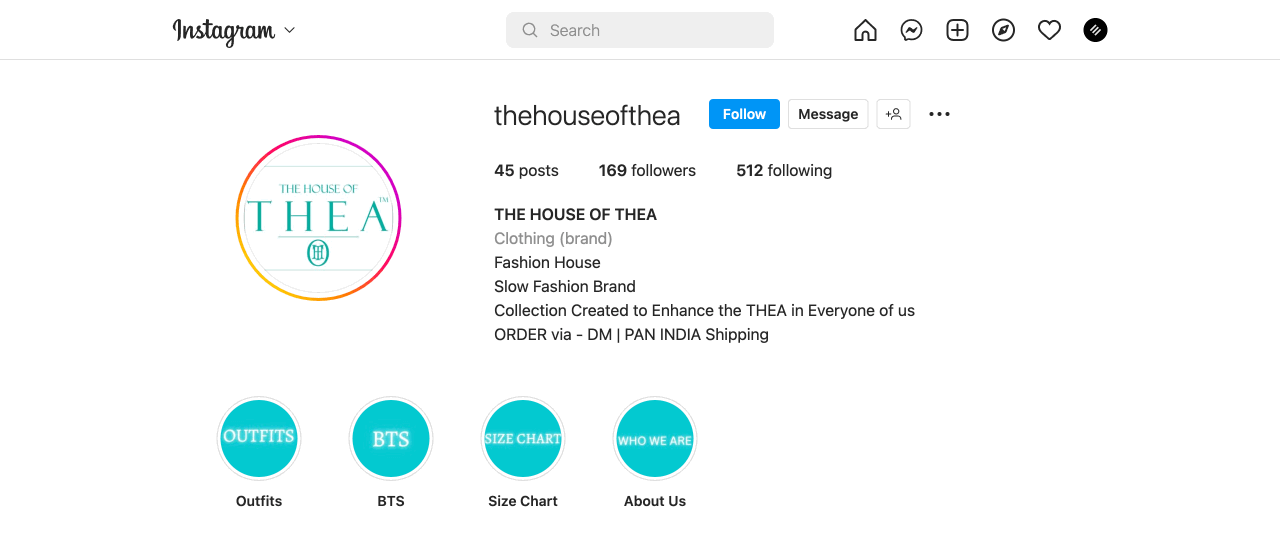The image size is (1280, 560).
Task: View the 169 followers list
Action: click(647, 171)
